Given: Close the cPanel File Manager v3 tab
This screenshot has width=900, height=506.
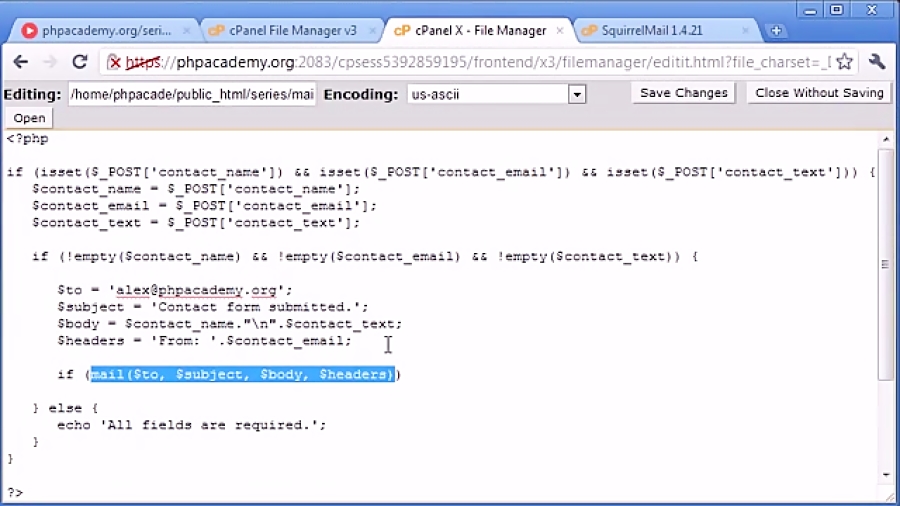Looking at the screenshot, I should (372, 30).
